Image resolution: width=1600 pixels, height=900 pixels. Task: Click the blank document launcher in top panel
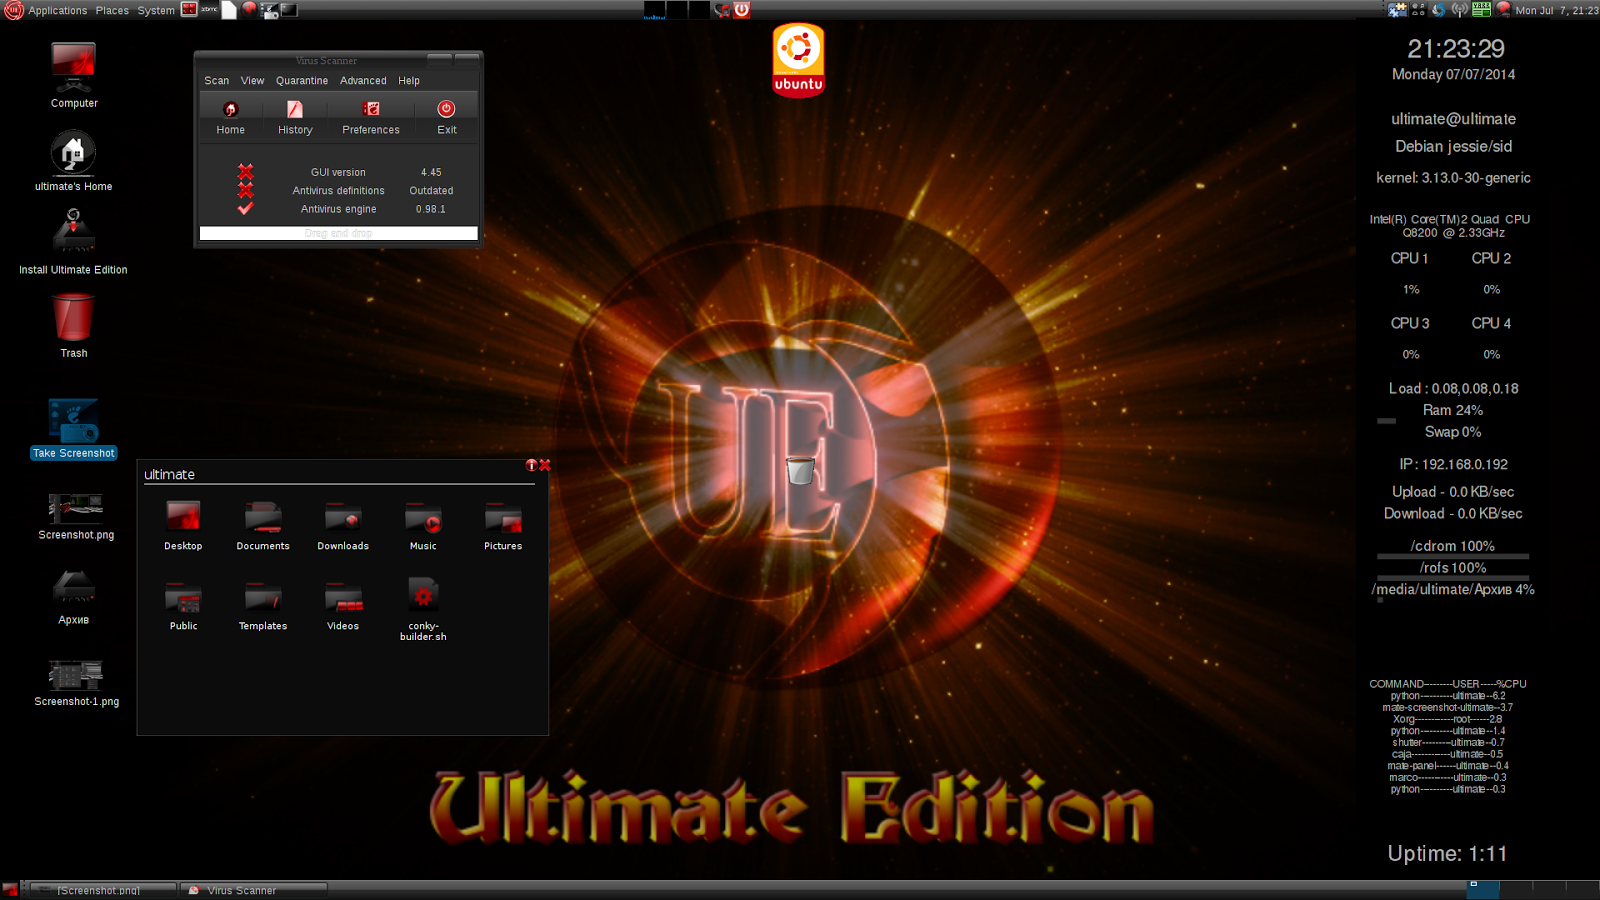[x=229, y=10]
